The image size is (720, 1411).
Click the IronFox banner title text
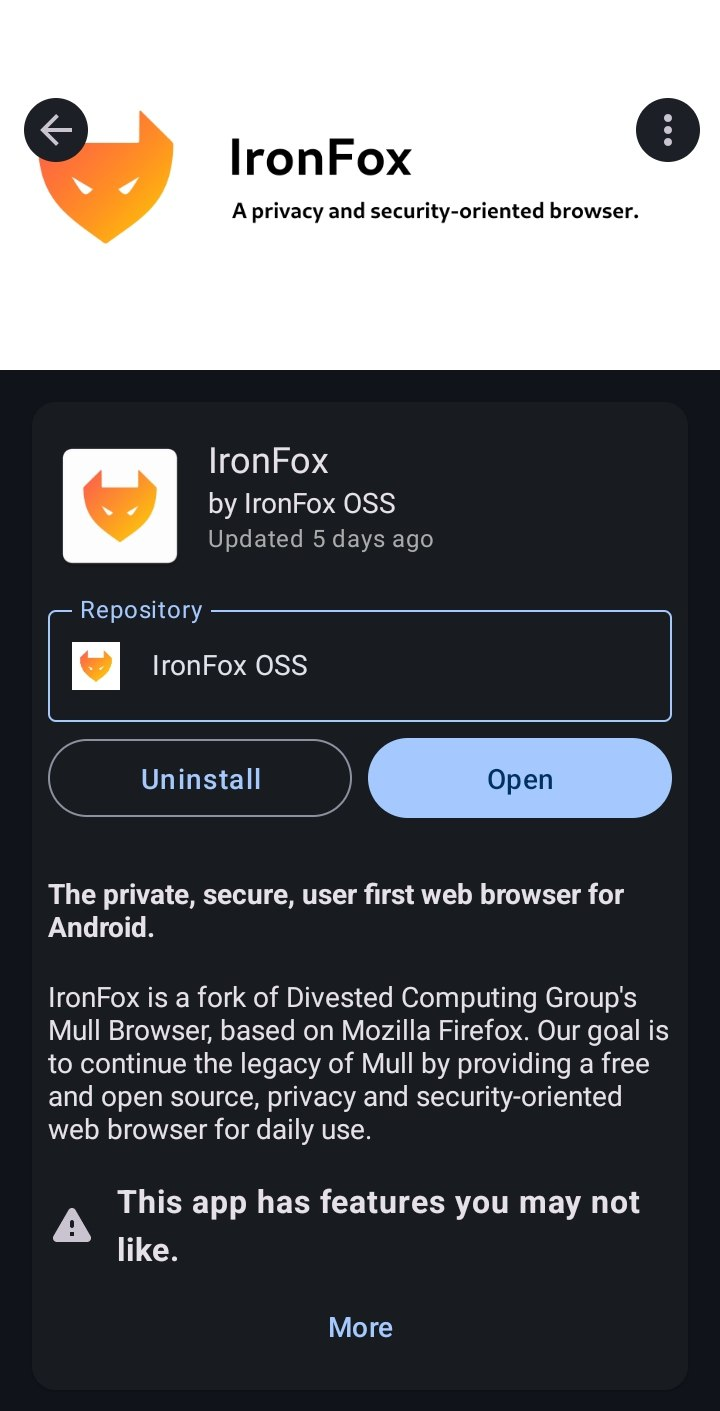coord(320,159)
